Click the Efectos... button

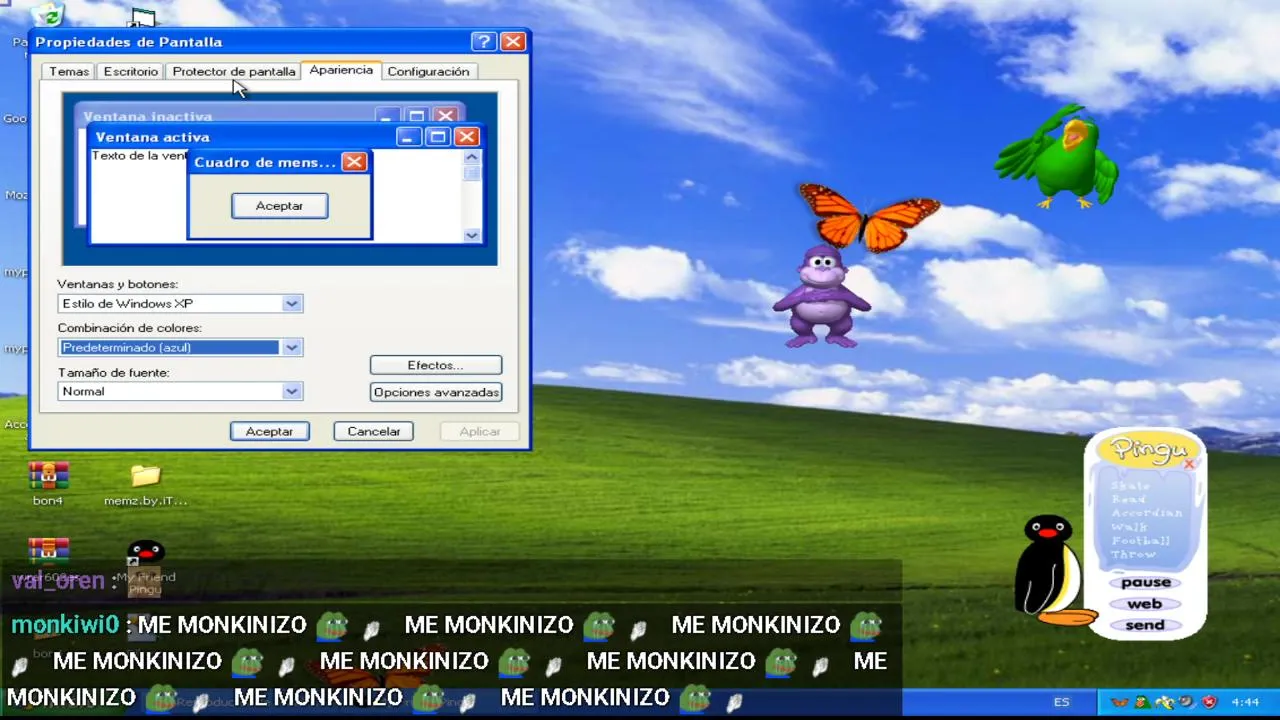[436, 365]
